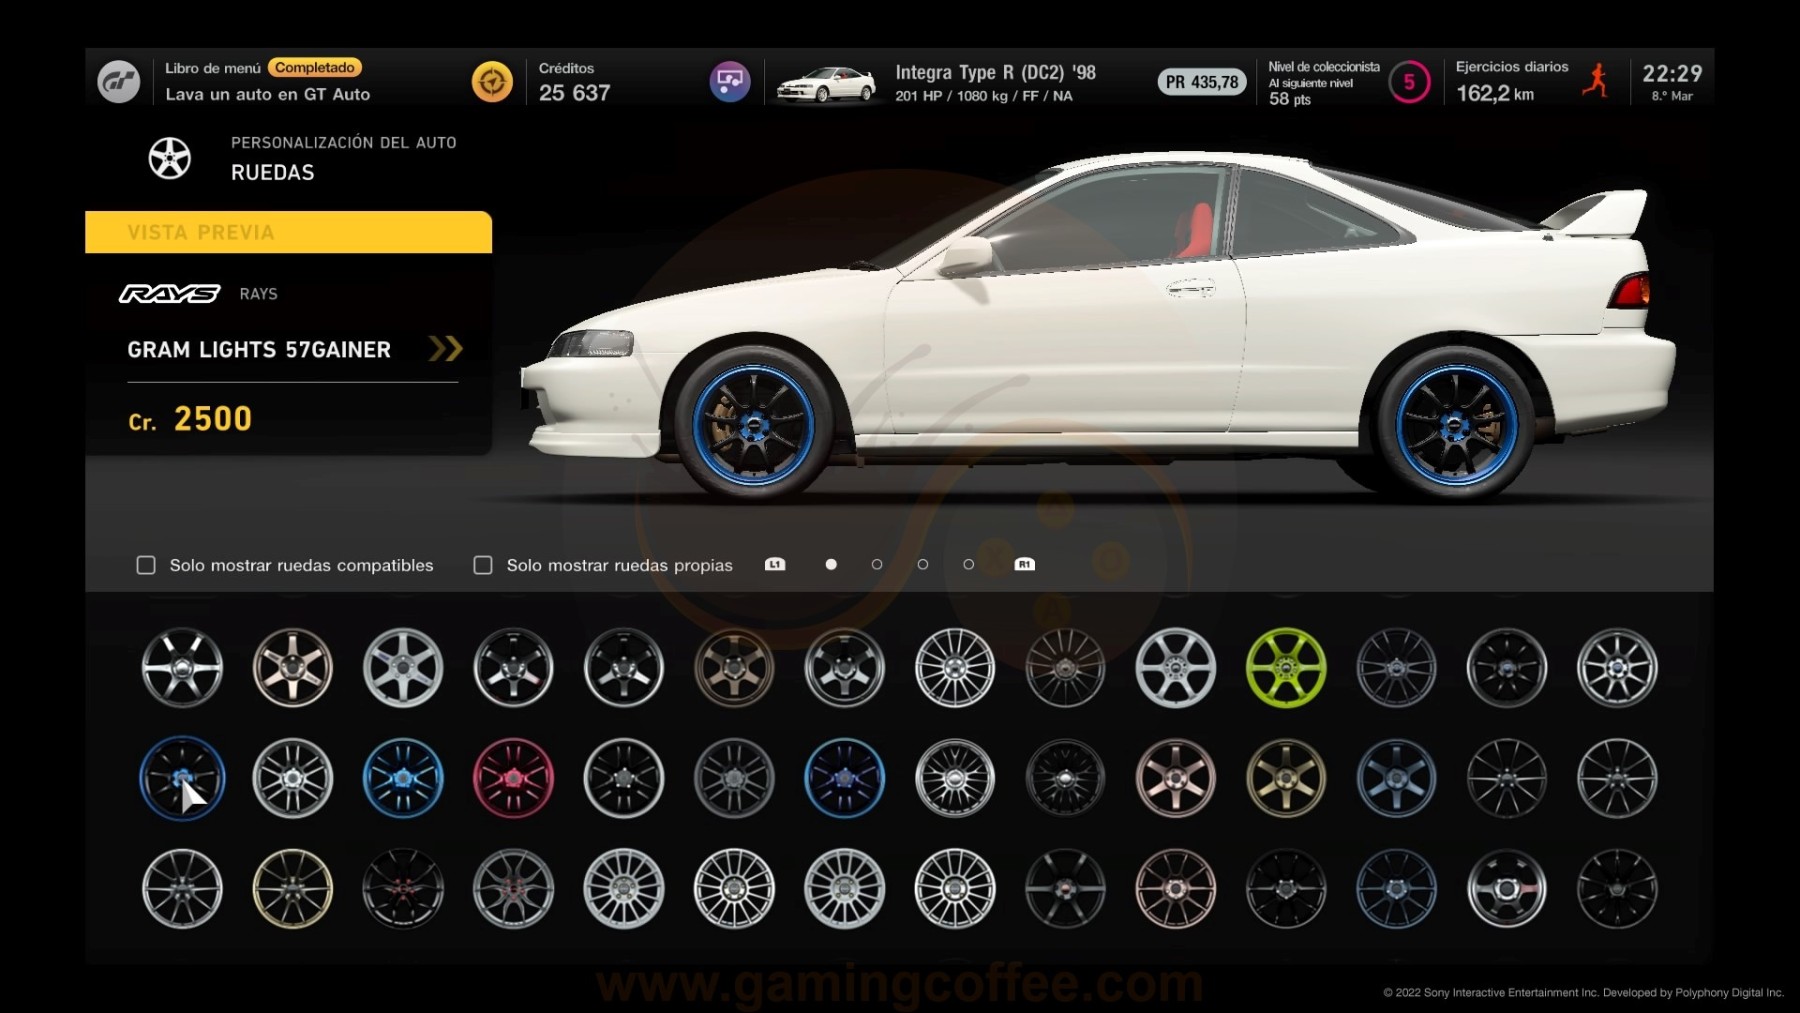Image resolution: width=1800 pixels, height=1013 pixels.
Task: Select the silver deep-dish wheel in bottom row
Action: click(1507, 888)
